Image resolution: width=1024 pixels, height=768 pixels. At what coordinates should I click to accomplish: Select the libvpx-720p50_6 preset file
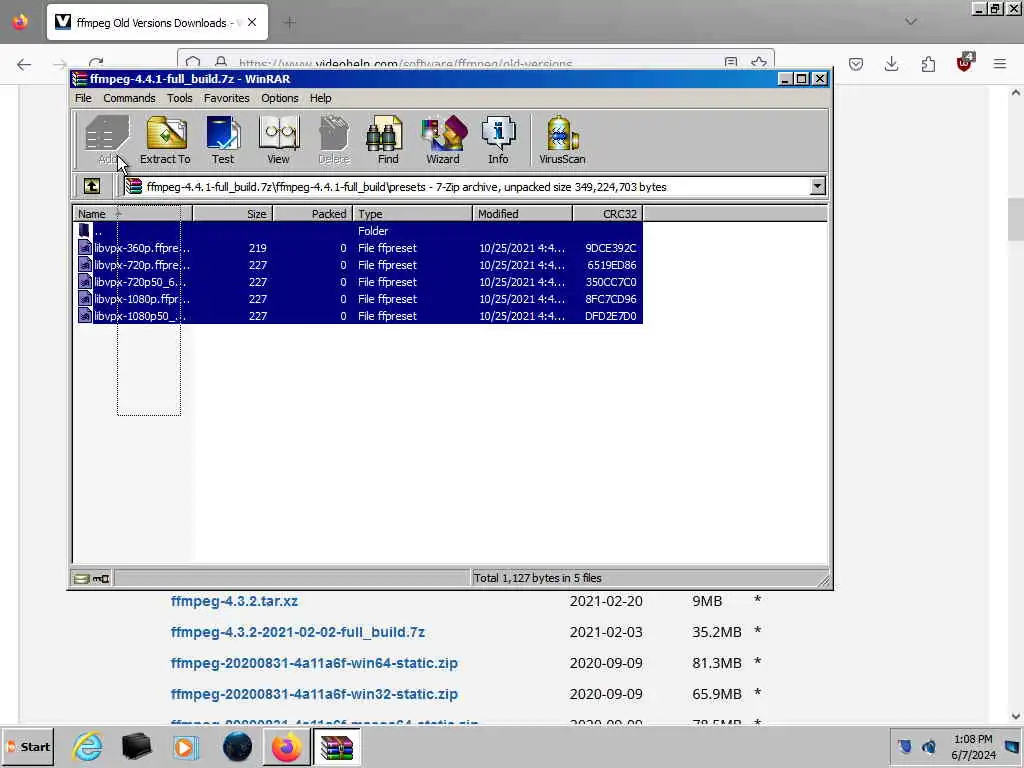click(358, 281)
